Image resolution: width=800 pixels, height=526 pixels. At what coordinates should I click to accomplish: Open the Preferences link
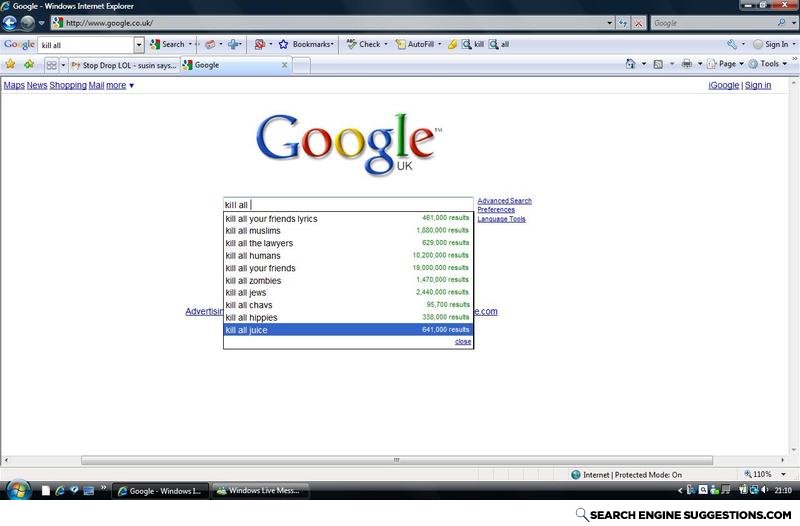[496, 210]
